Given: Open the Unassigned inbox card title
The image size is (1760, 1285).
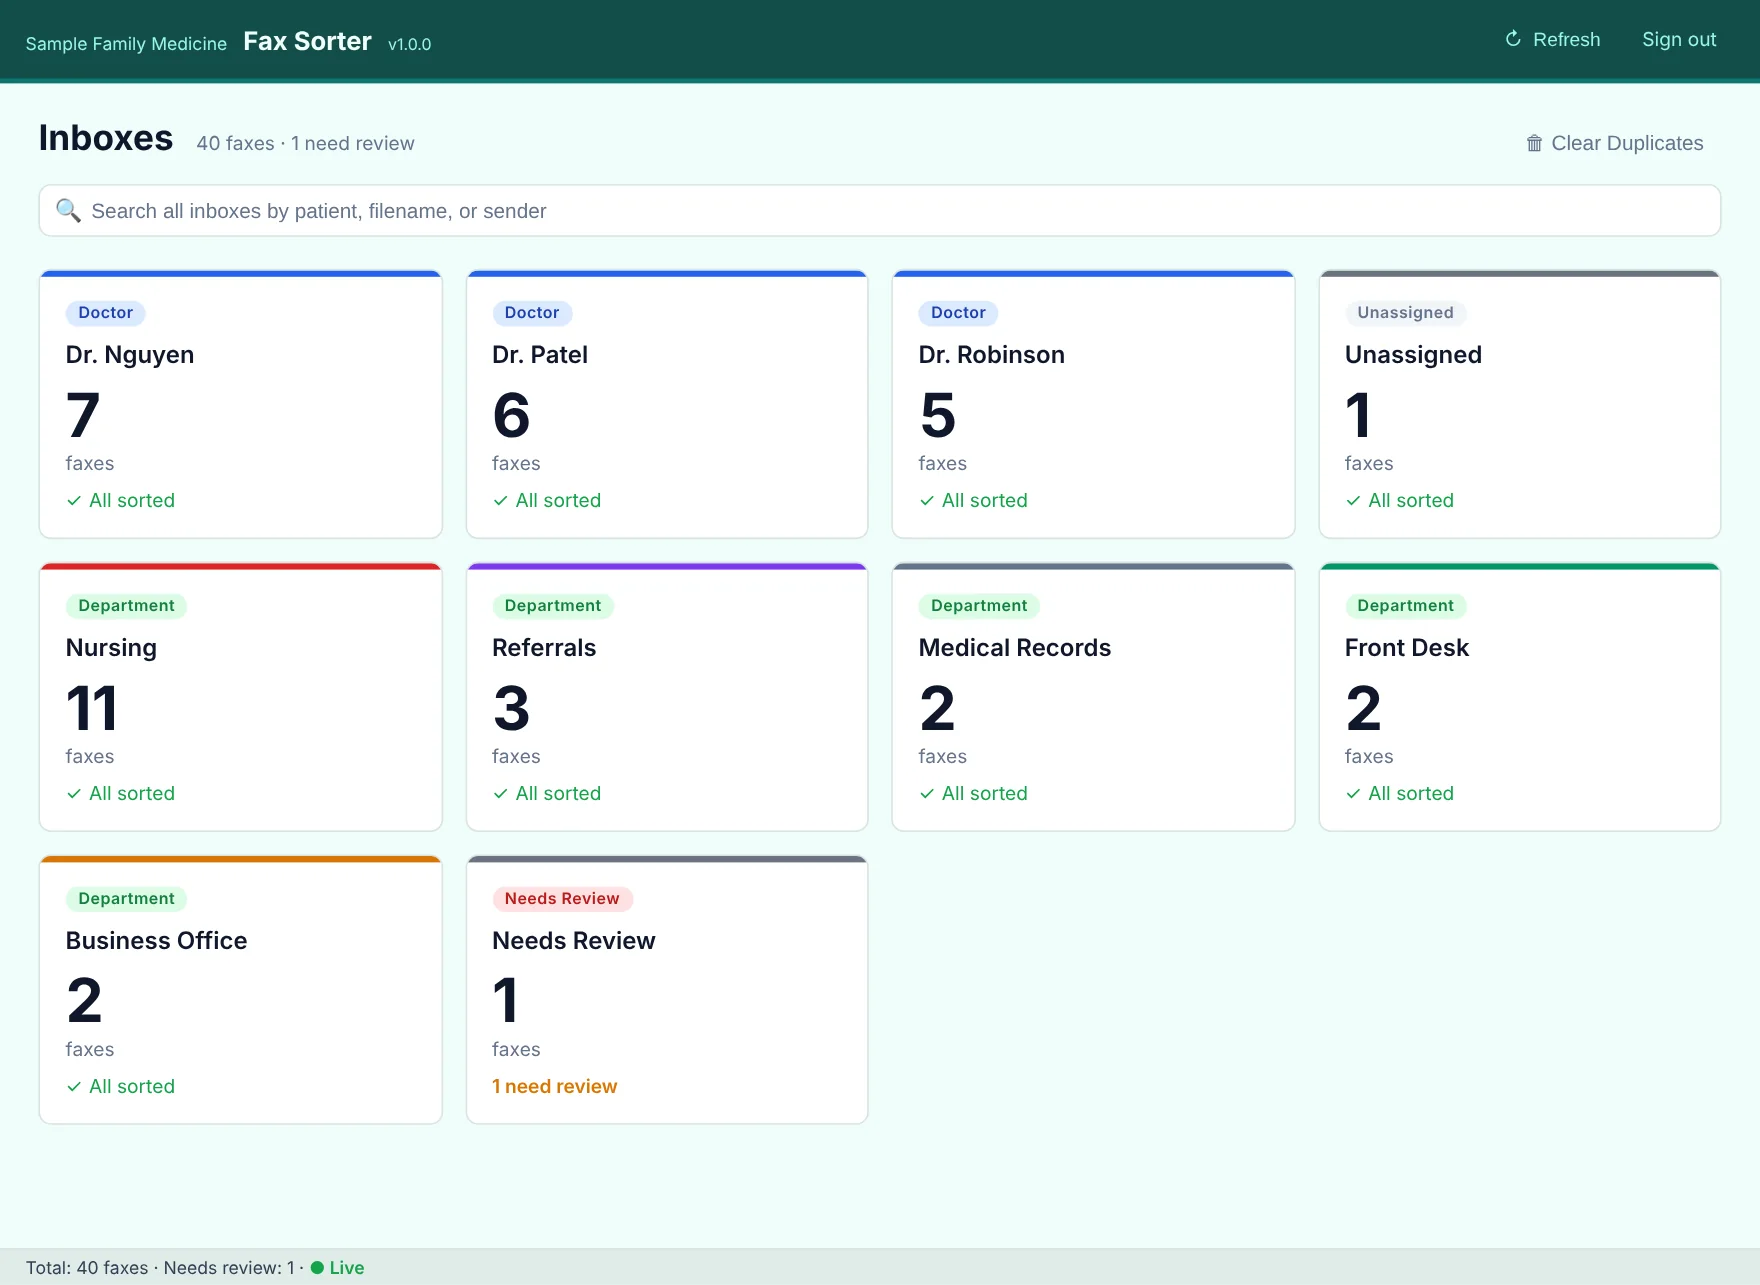Looking at the screenshot, I should pos(1413,354).
